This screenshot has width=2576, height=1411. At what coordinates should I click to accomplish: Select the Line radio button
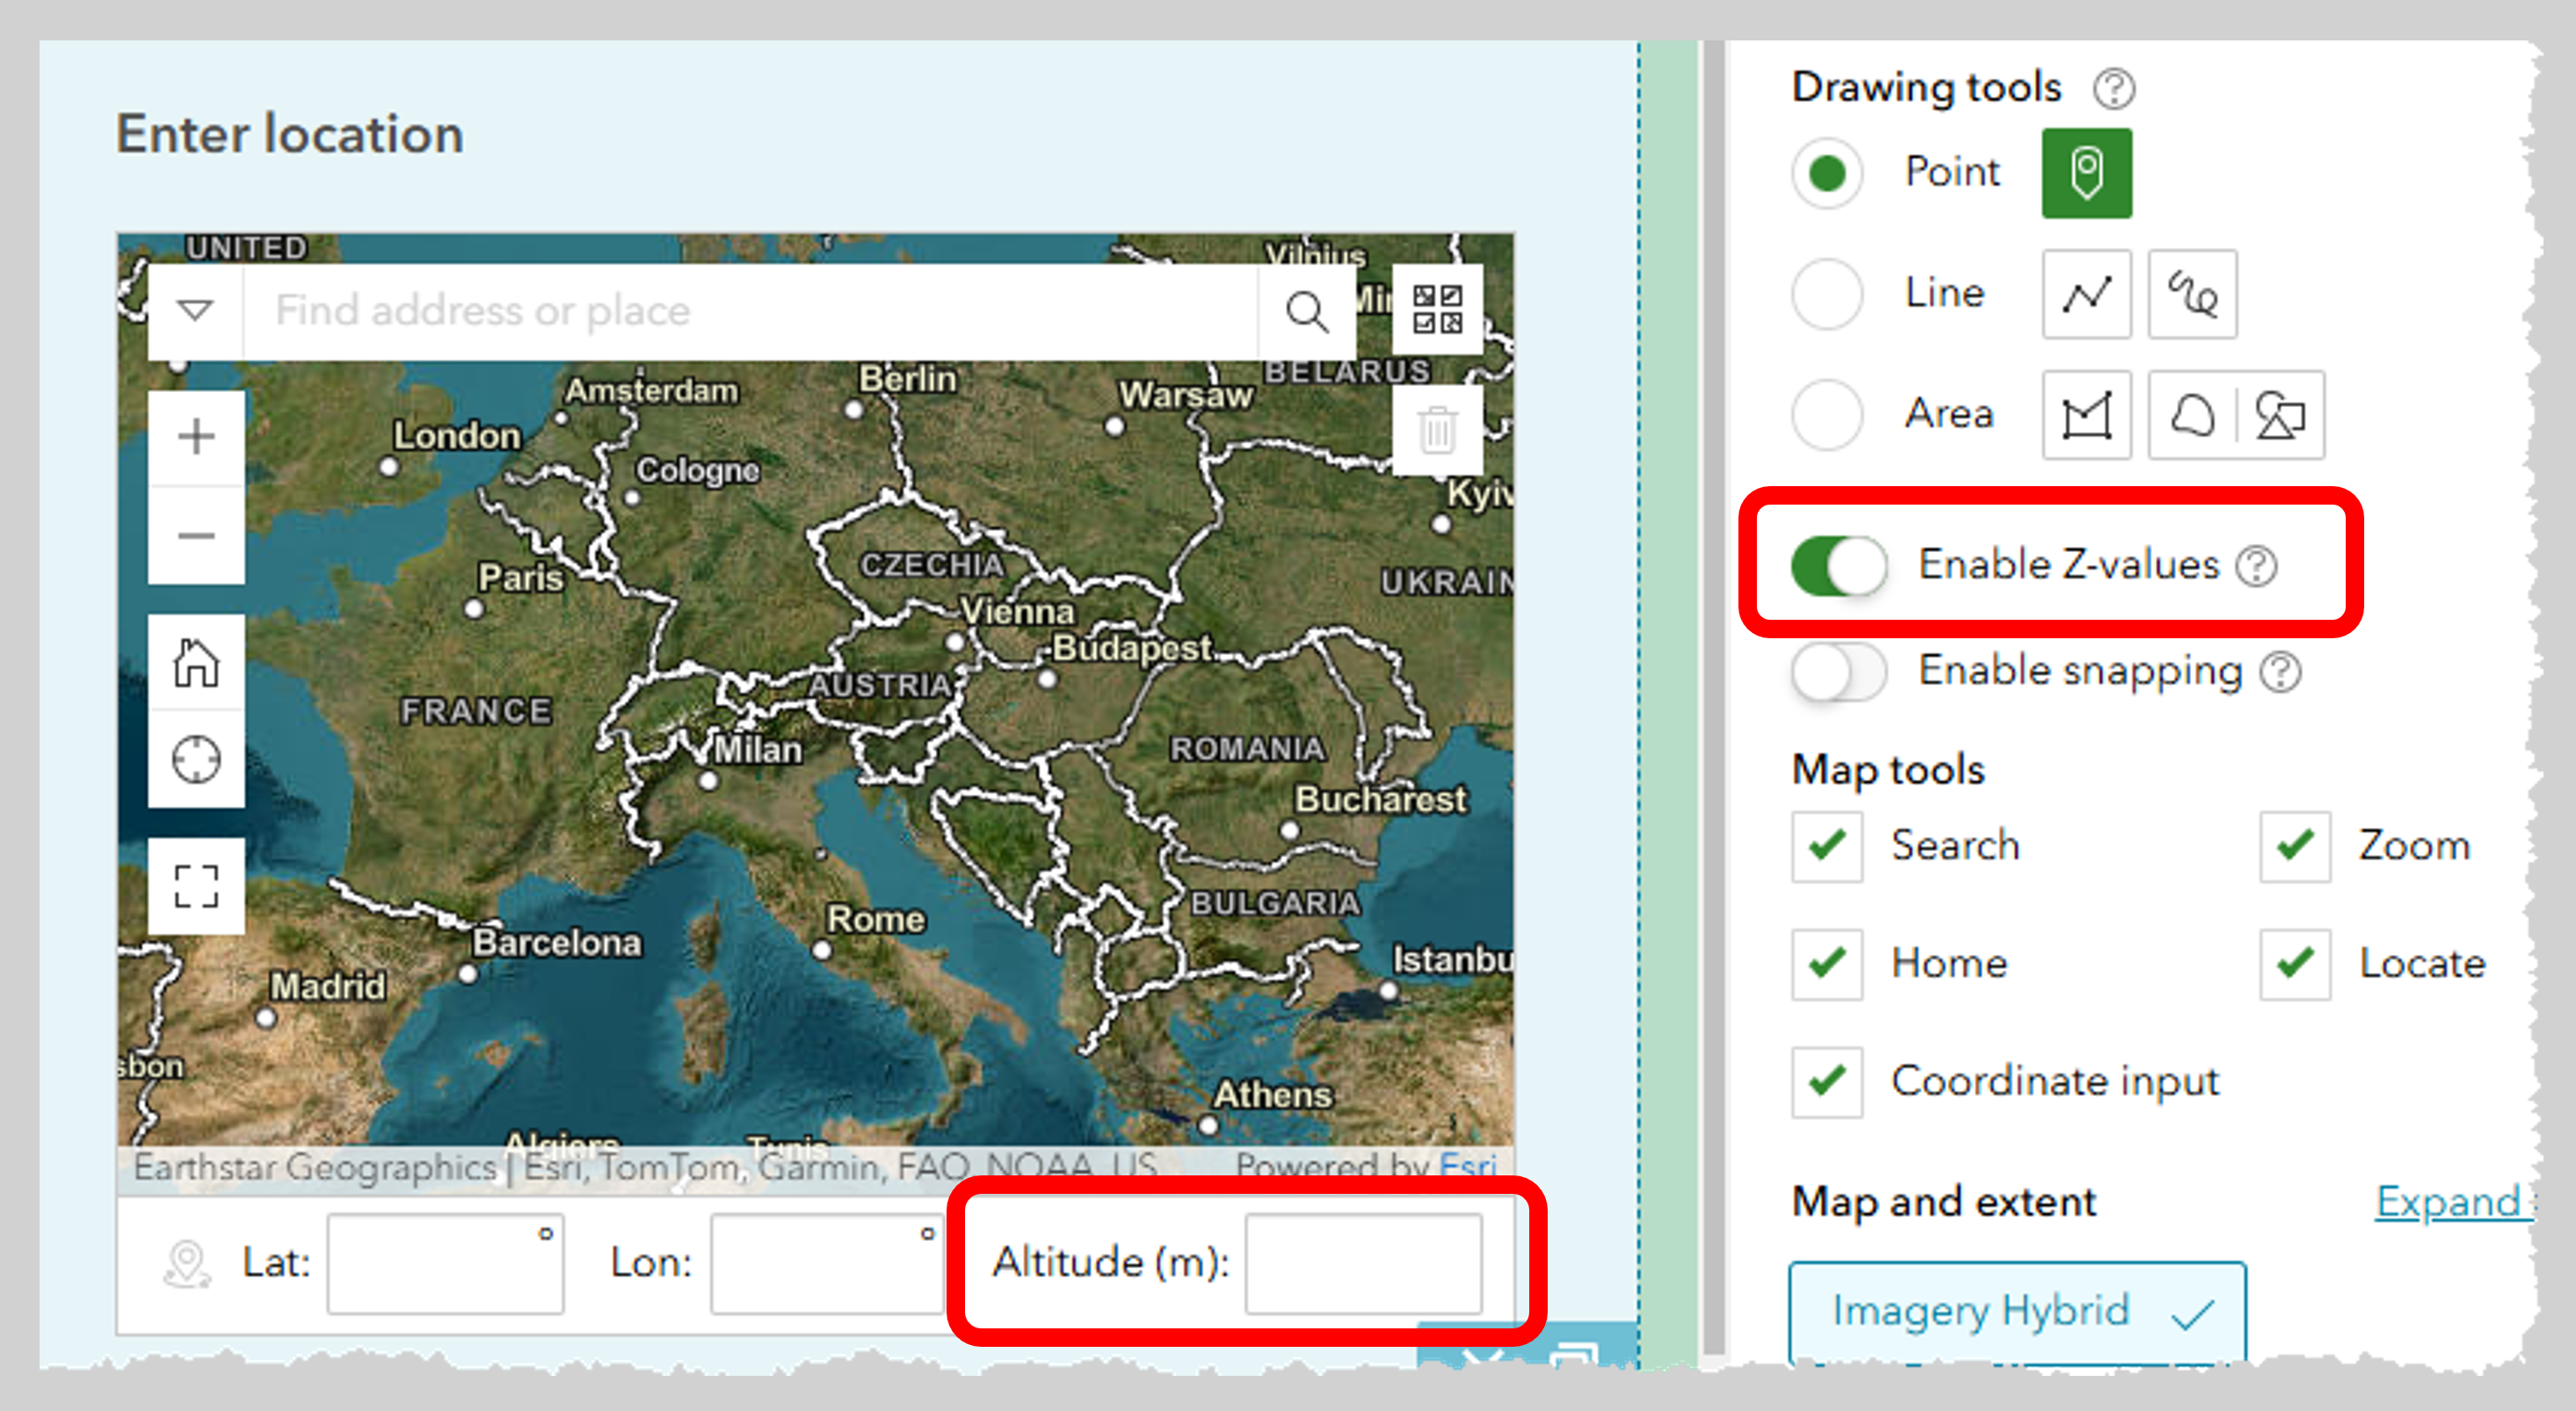(1826, 294)
